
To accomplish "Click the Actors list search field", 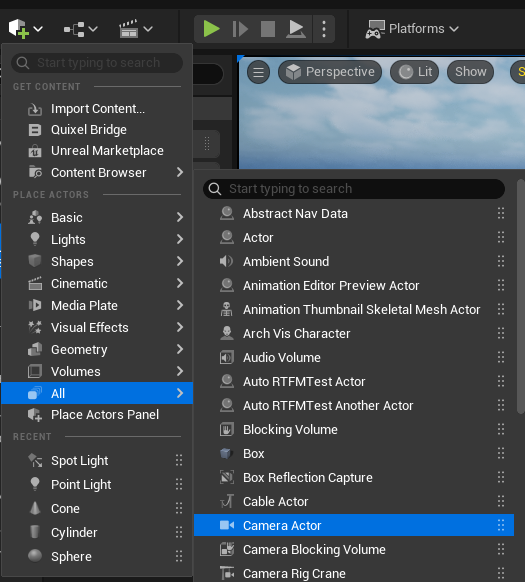I will [354, 189].
